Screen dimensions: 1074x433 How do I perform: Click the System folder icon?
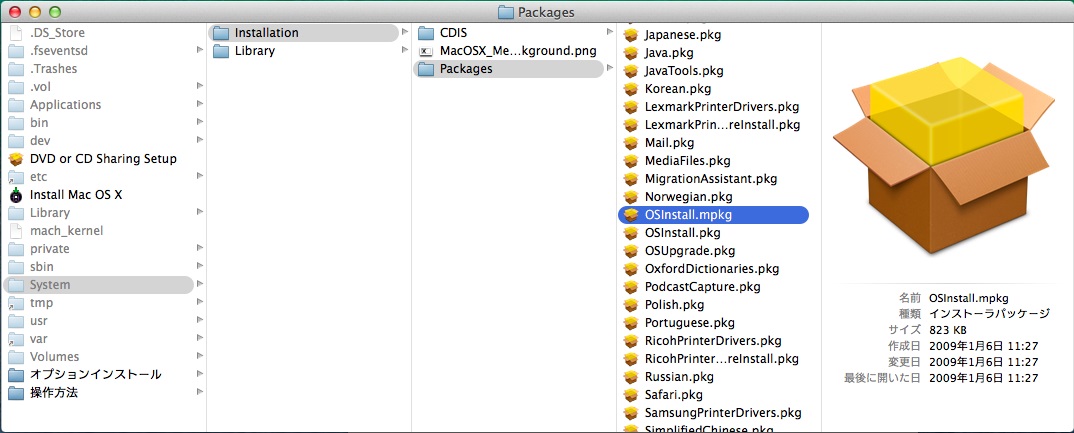pyautogui.click(x=16, y=285)
